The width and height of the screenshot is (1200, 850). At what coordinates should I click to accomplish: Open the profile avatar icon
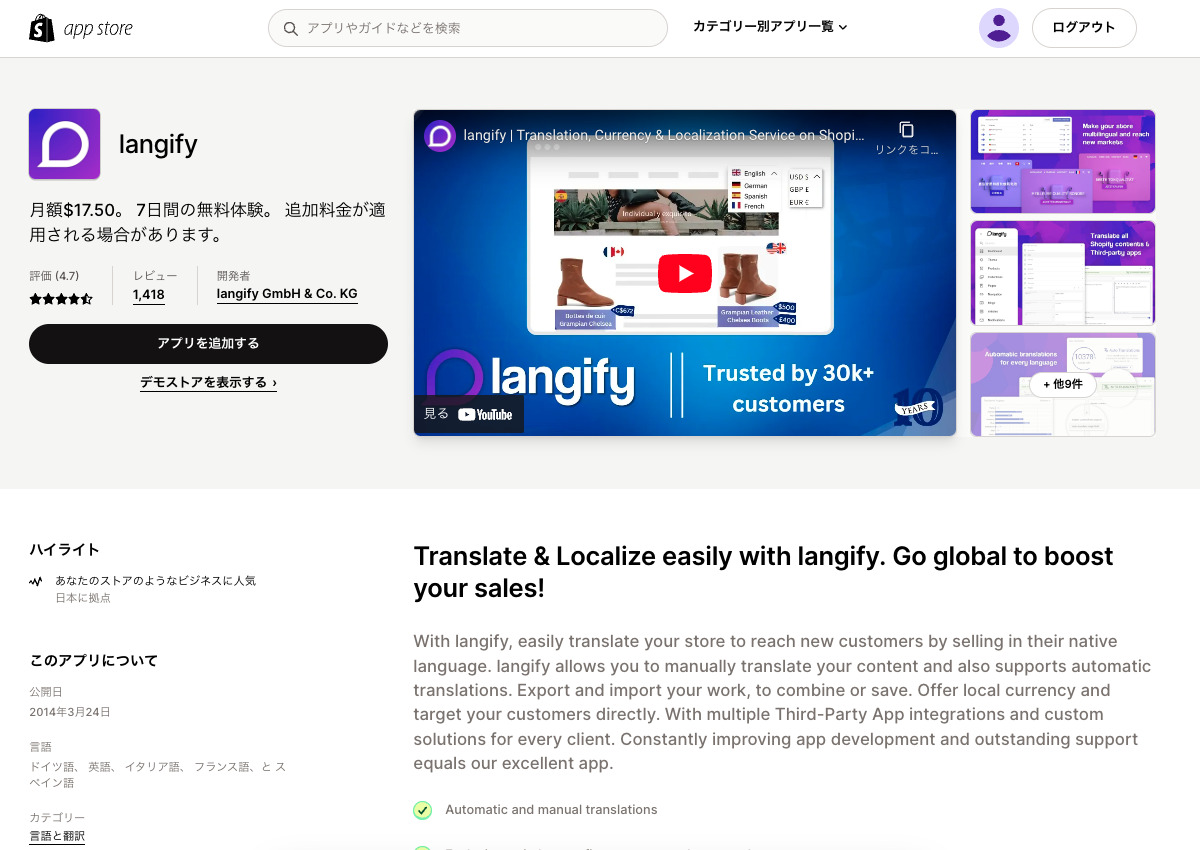click(998, 28)
